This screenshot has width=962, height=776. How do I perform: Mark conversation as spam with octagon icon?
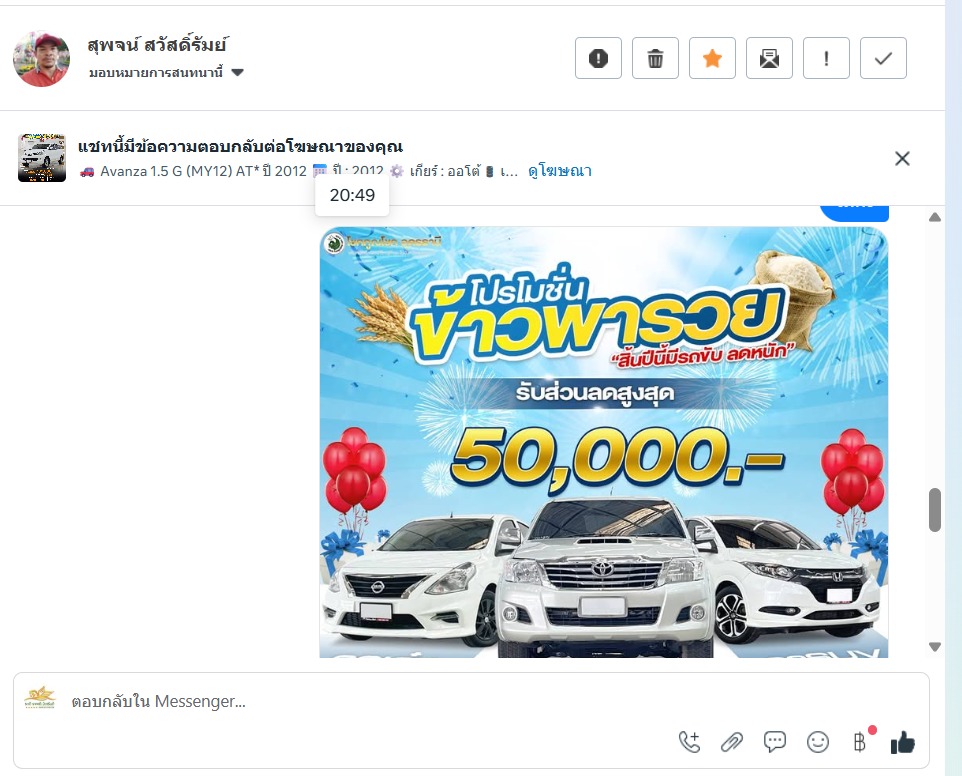click(598, 58)
